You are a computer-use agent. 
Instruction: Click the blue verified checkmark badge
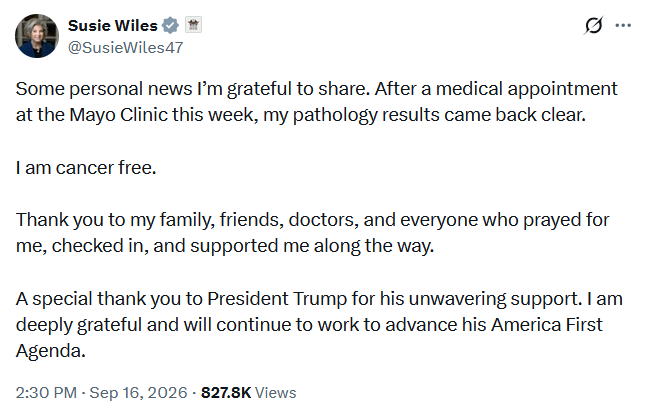tap(170, 26)
